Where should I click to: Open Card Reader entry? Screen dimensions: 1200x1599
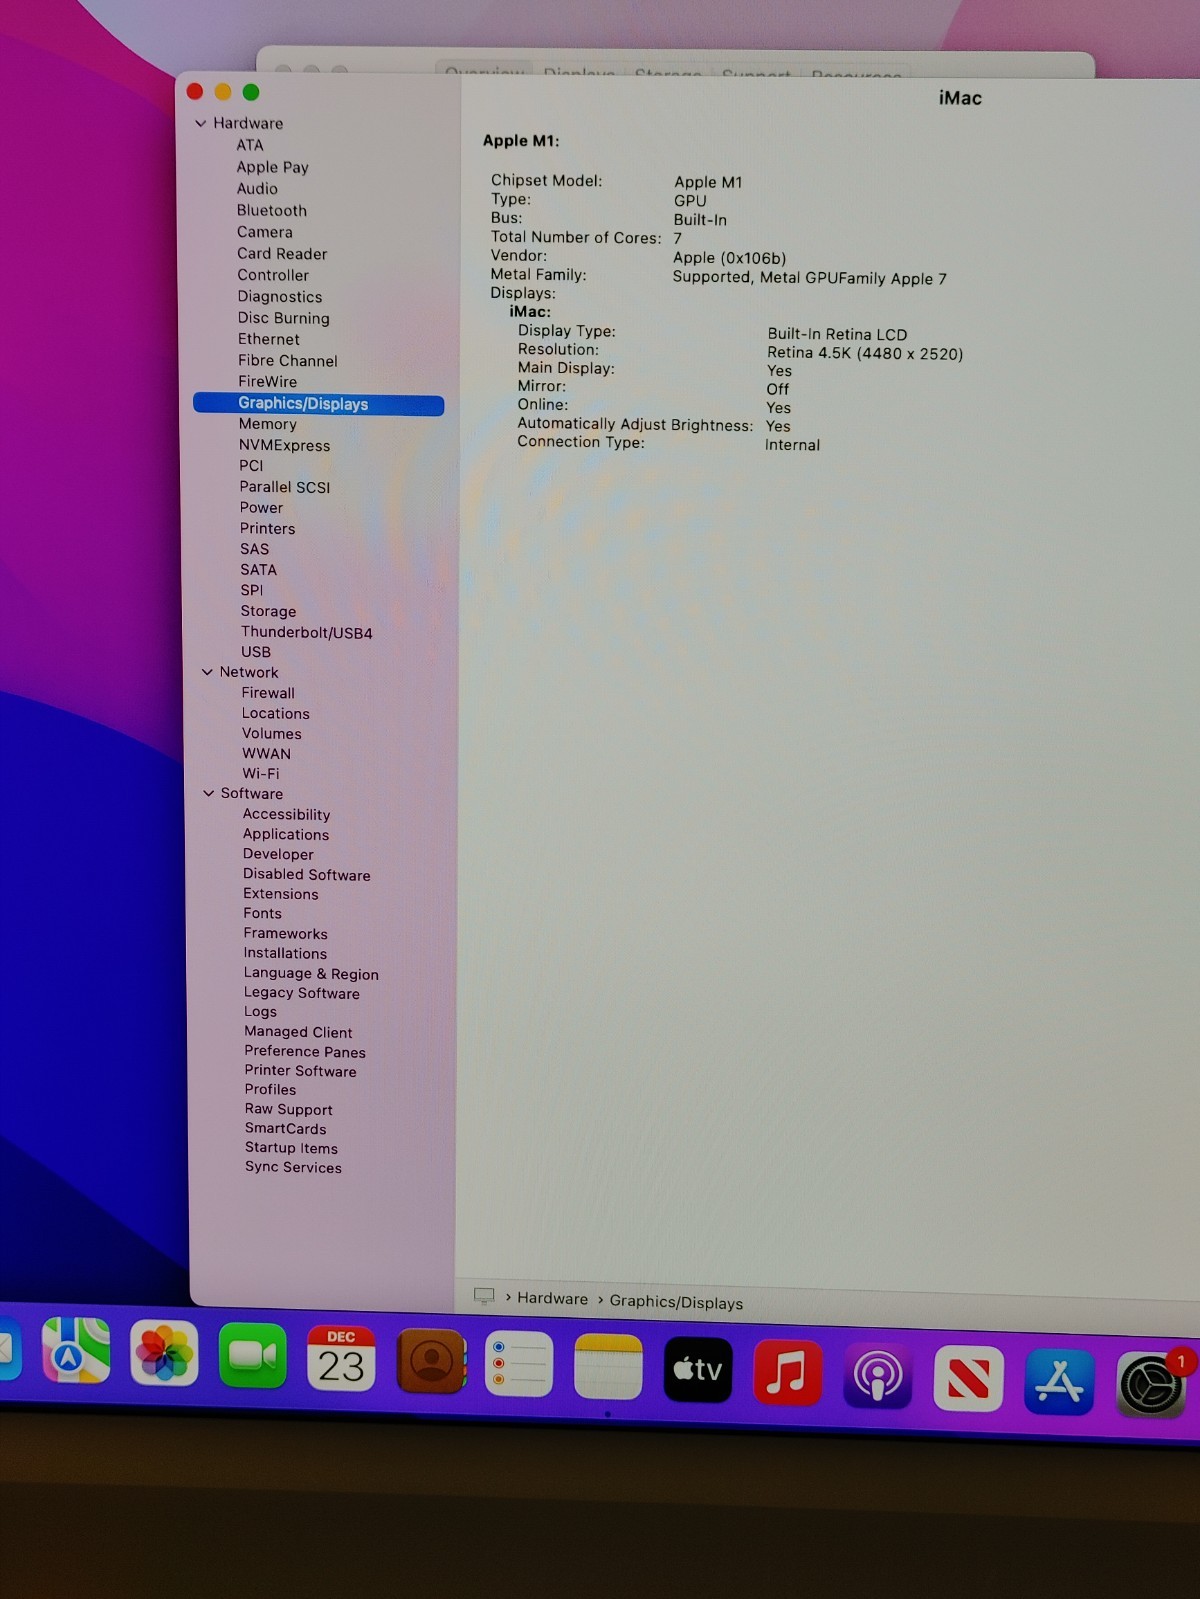282,254
